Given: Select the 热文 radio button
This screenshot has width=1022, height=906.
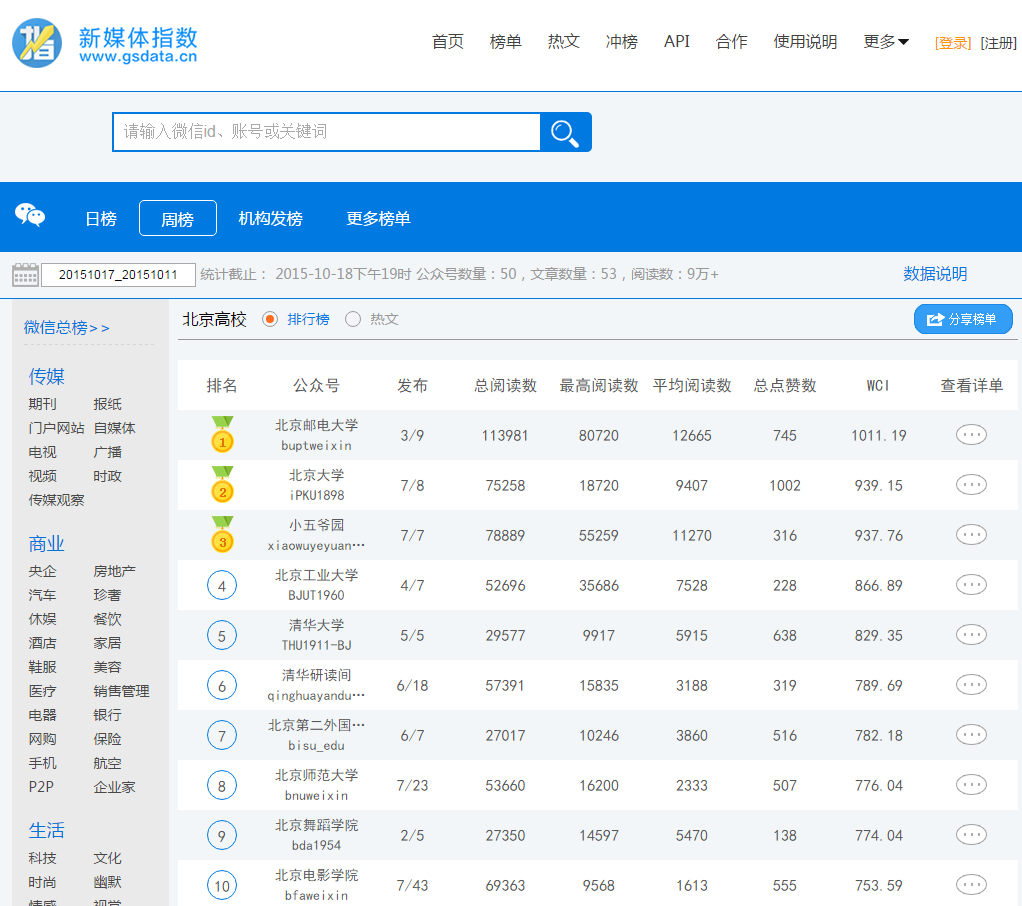Looking at the screenshot, I should click(x=353, y=319).
